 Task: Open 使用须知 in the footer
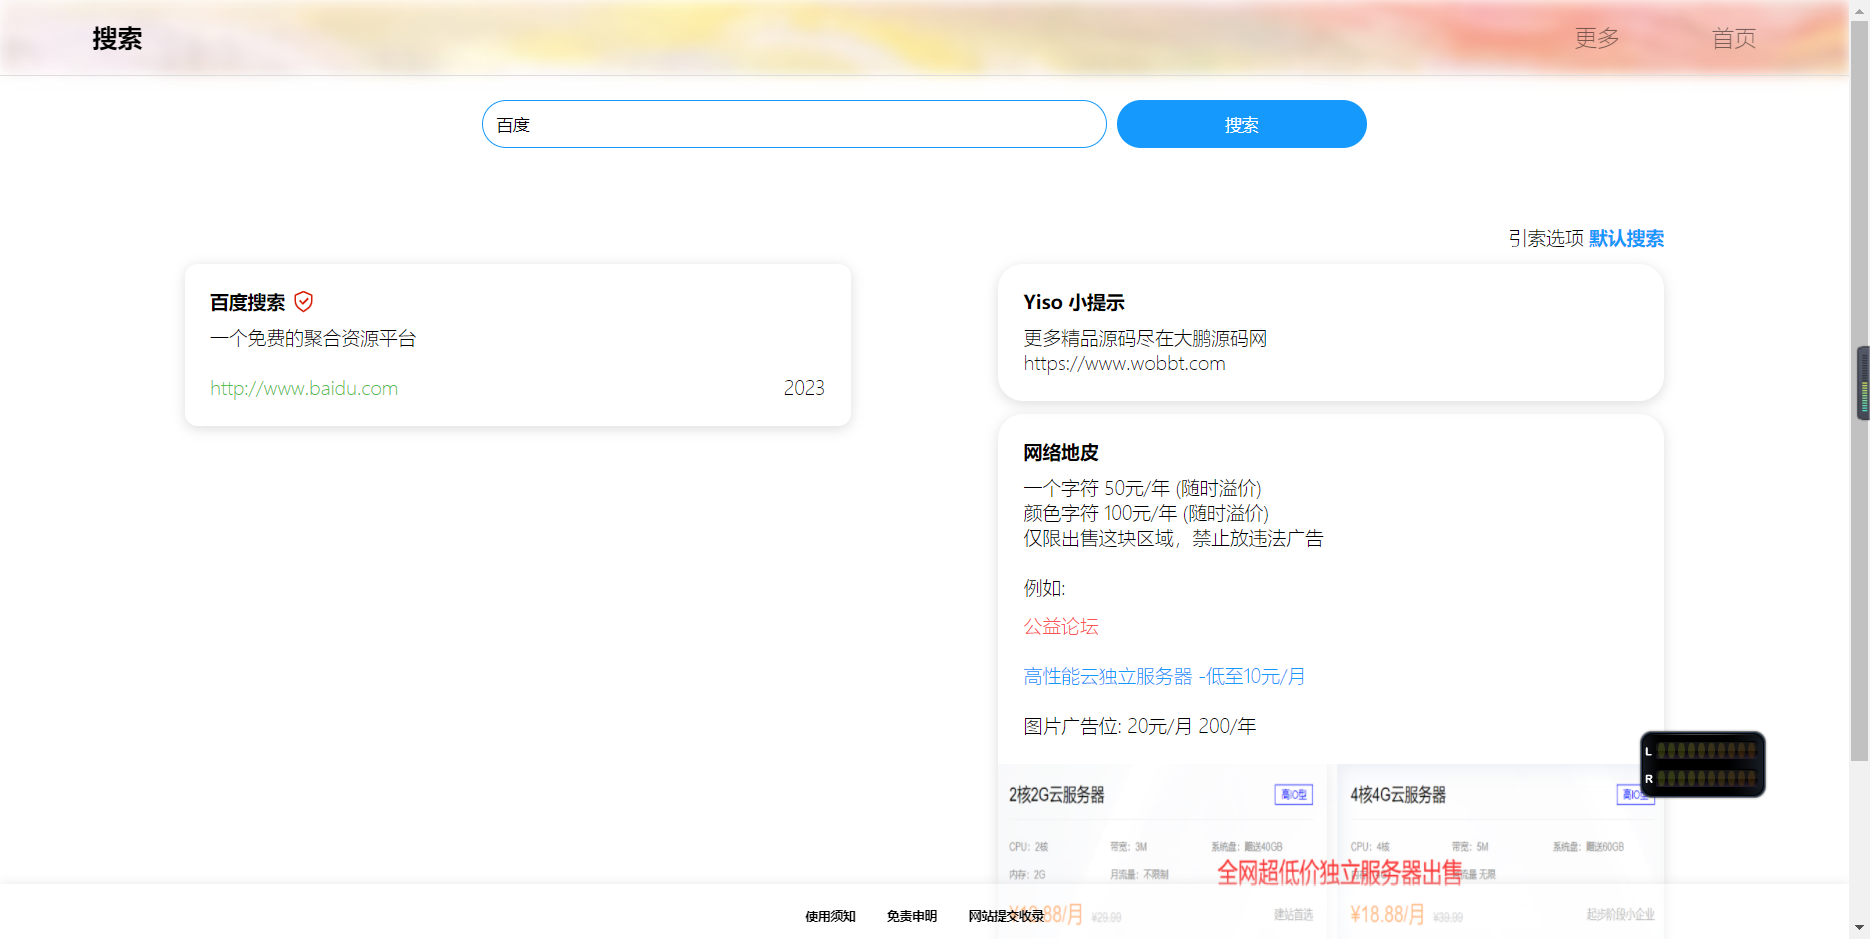click(x=829, y=915)
